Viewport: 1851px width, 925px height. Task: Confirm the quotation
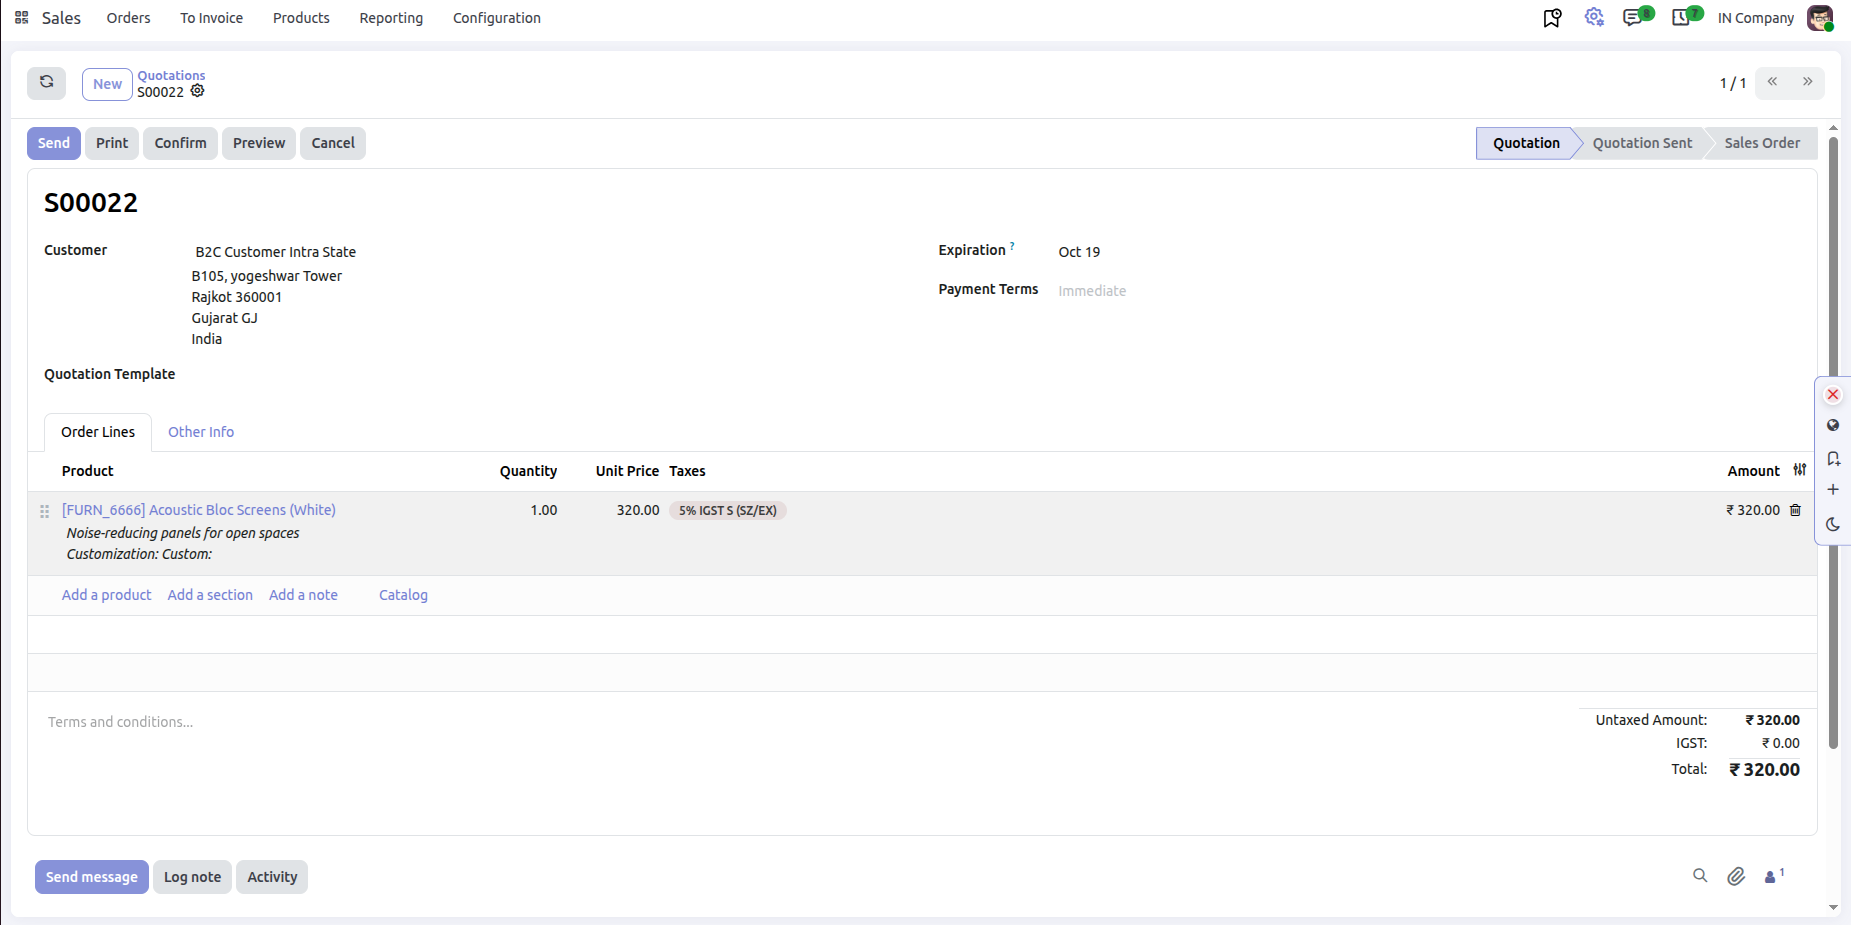coord(180,143)
